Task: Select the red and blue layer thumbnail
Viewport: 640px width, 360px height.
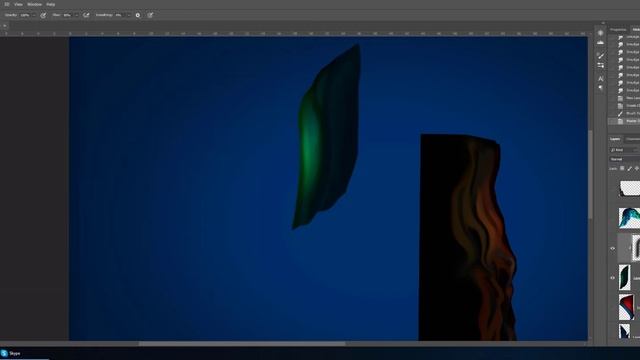Action: [x=627, y=307]
